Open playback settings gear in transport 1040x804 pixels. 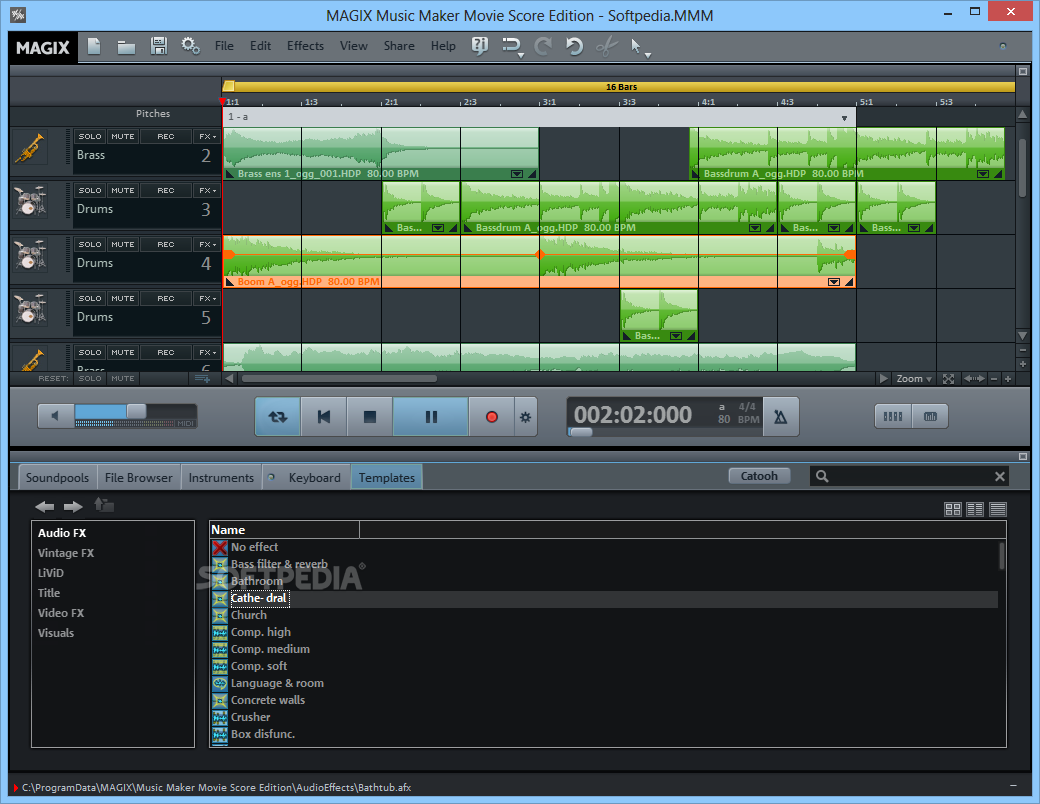[x=525, y=417]
